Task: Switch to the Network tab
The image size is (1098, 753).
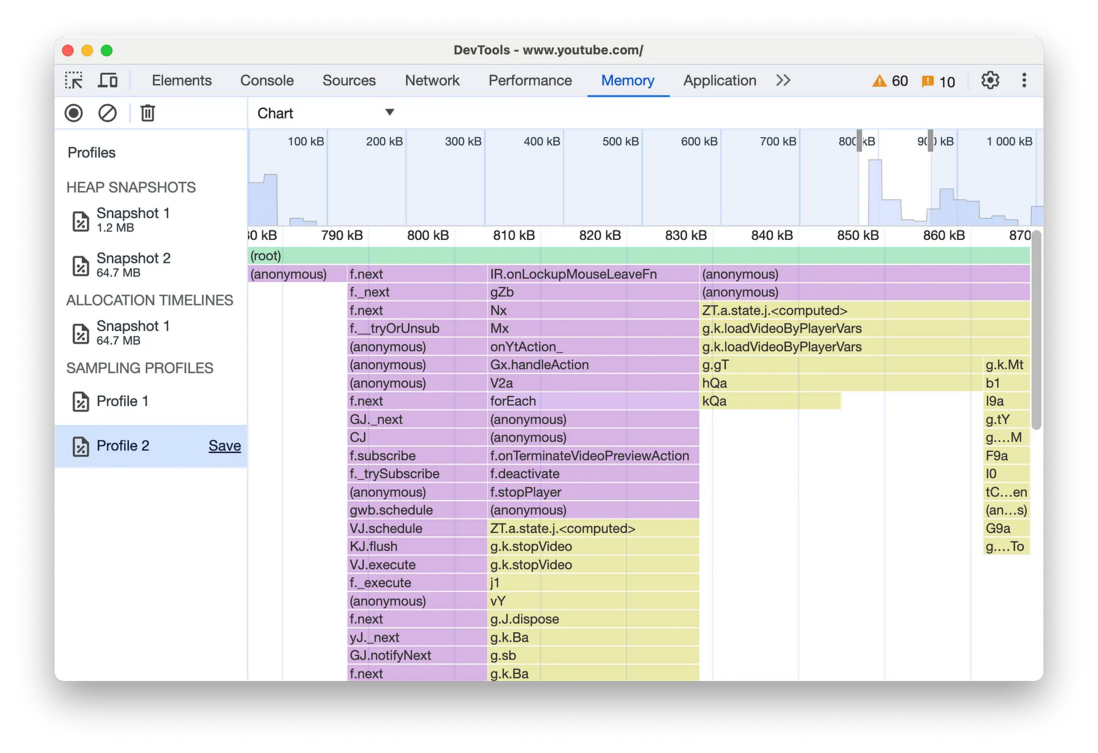Action: (432, 81)
